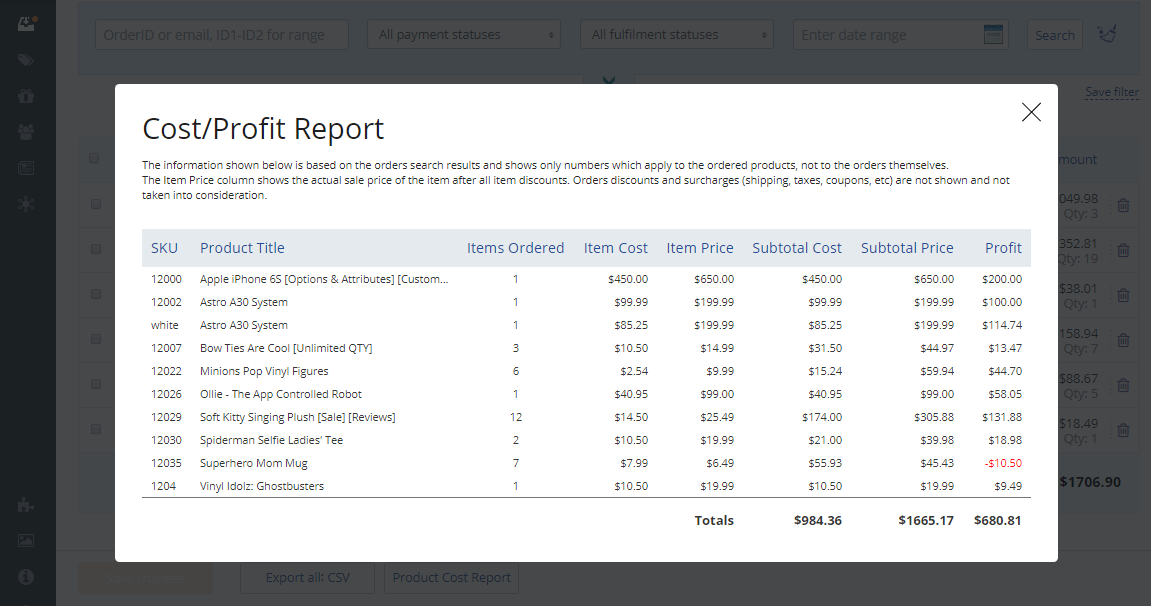Click the Product Title column header

(x=242, y=248)
